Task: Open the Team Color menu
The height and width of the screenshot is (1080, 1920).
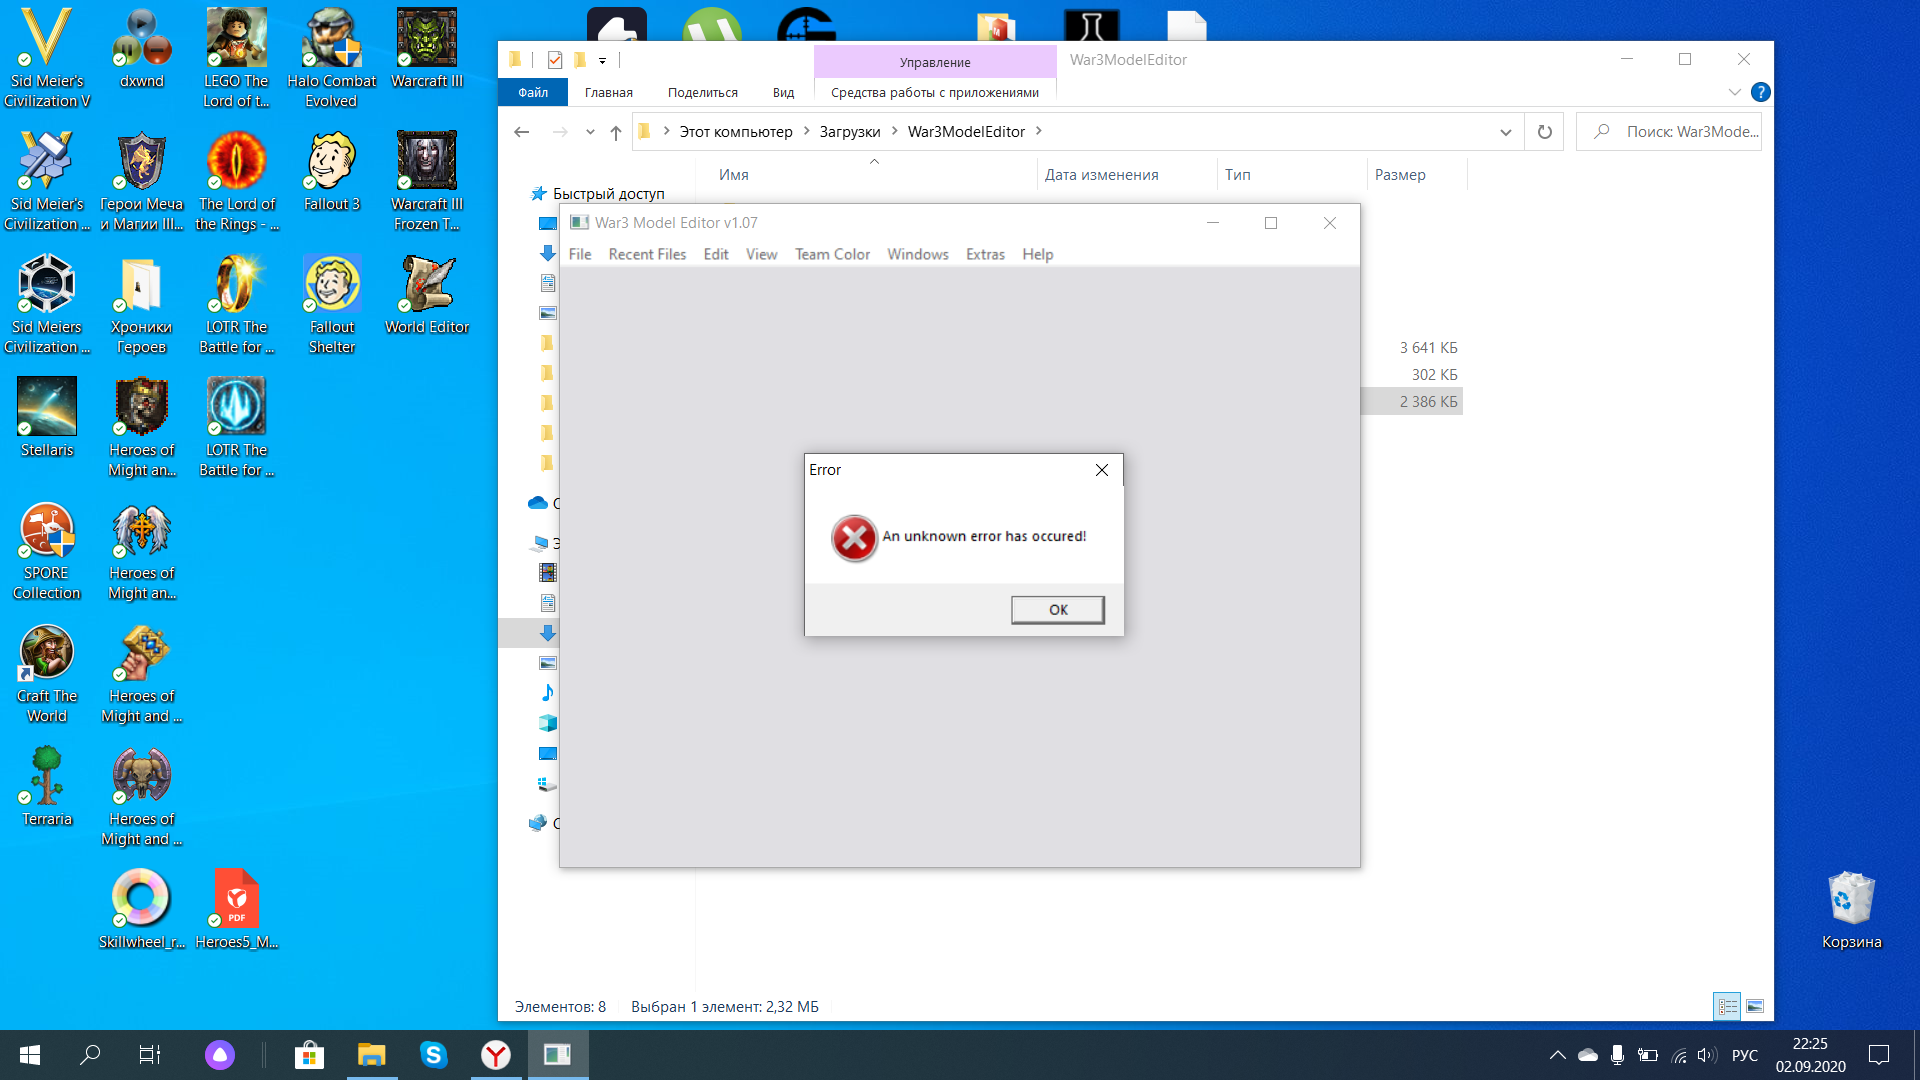Action: 832,254
